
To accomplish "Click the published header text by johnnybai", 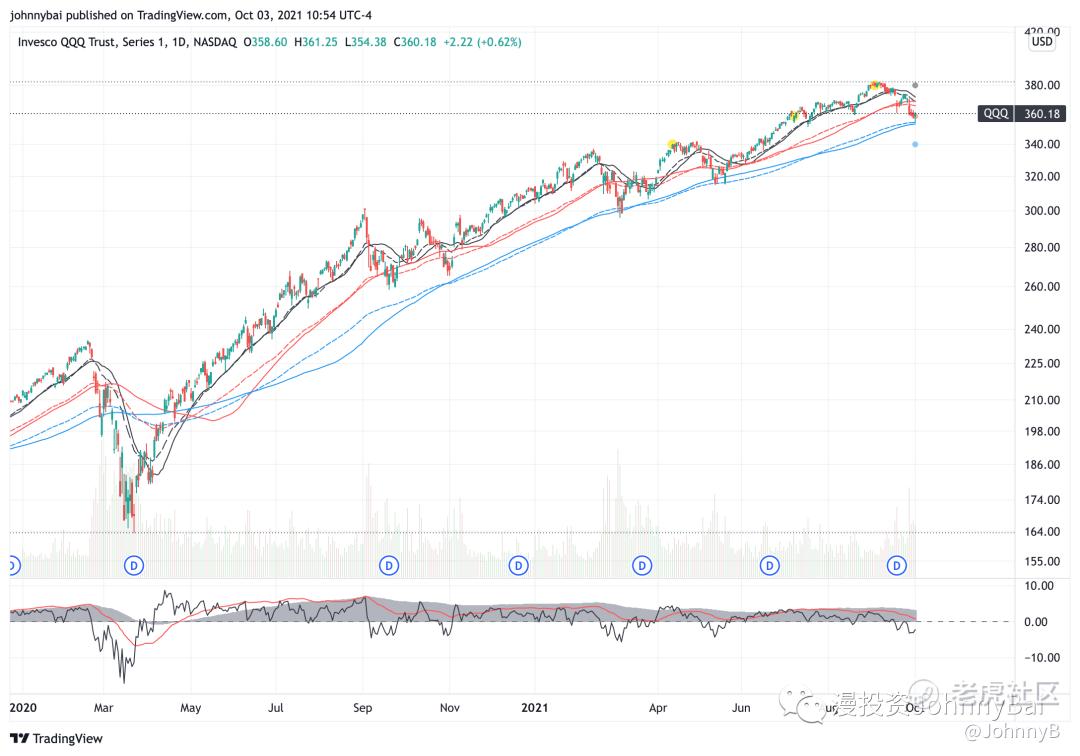I will pos(191,15).
